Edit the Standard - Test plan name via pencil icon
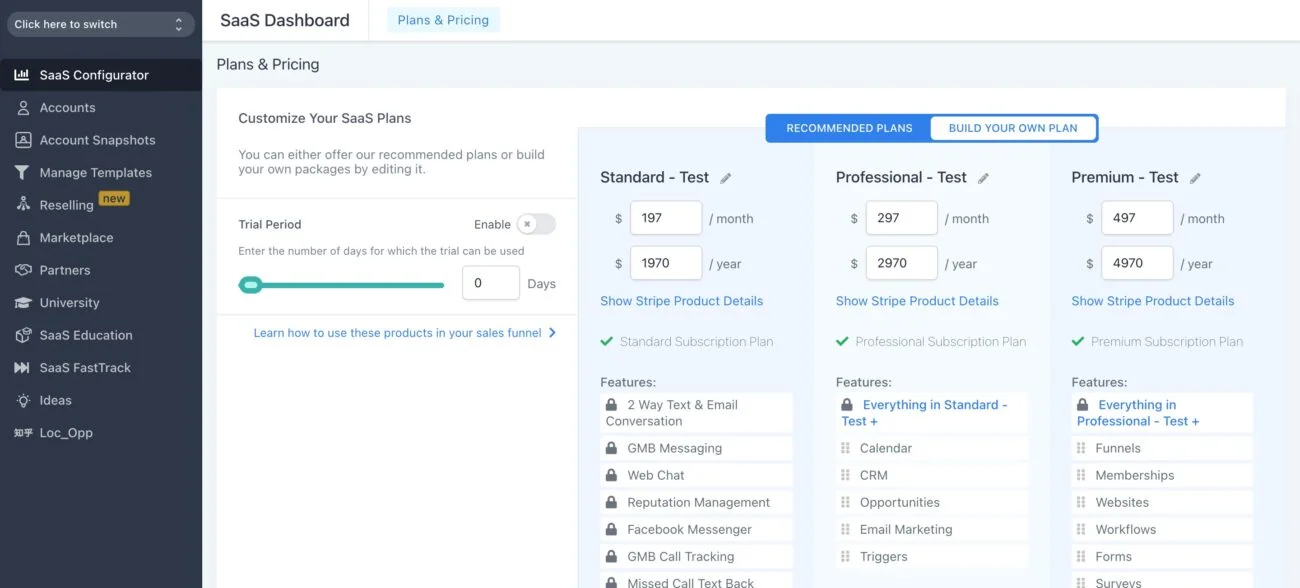This screenshot has height=588, width=1300. (x=725, y=177)
